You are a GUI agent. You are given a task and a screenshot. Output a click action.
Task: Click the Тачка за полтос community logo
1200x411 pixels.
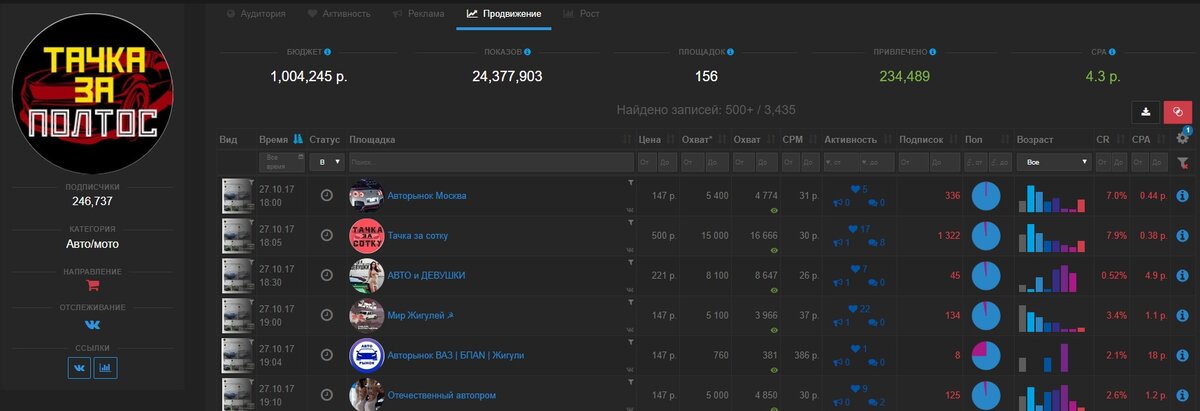(92, 94)
